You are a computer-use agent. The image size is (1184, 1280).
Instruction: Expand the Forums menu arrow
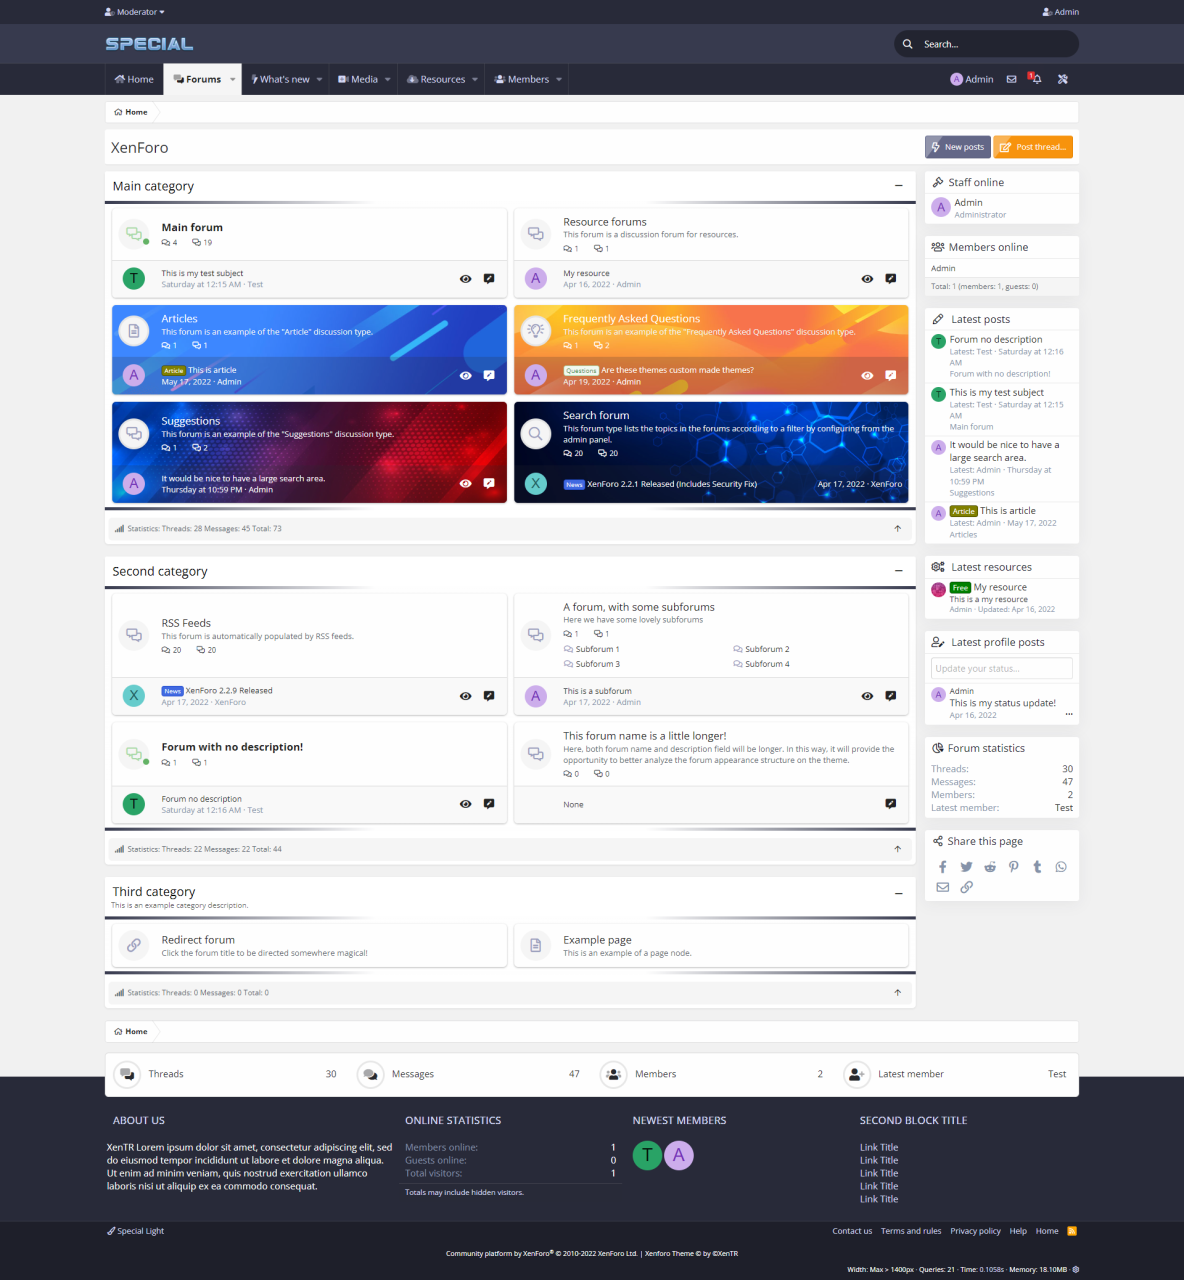coord(233,79)
